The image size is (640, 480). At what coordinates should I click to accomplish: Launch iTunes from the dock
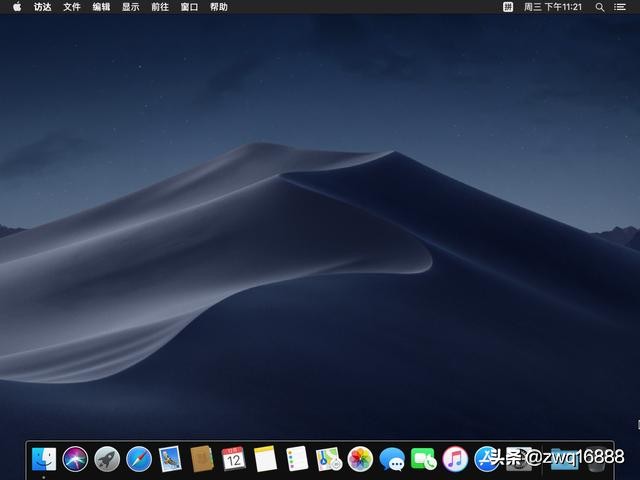pyautogui.click(x=455, y=459)
